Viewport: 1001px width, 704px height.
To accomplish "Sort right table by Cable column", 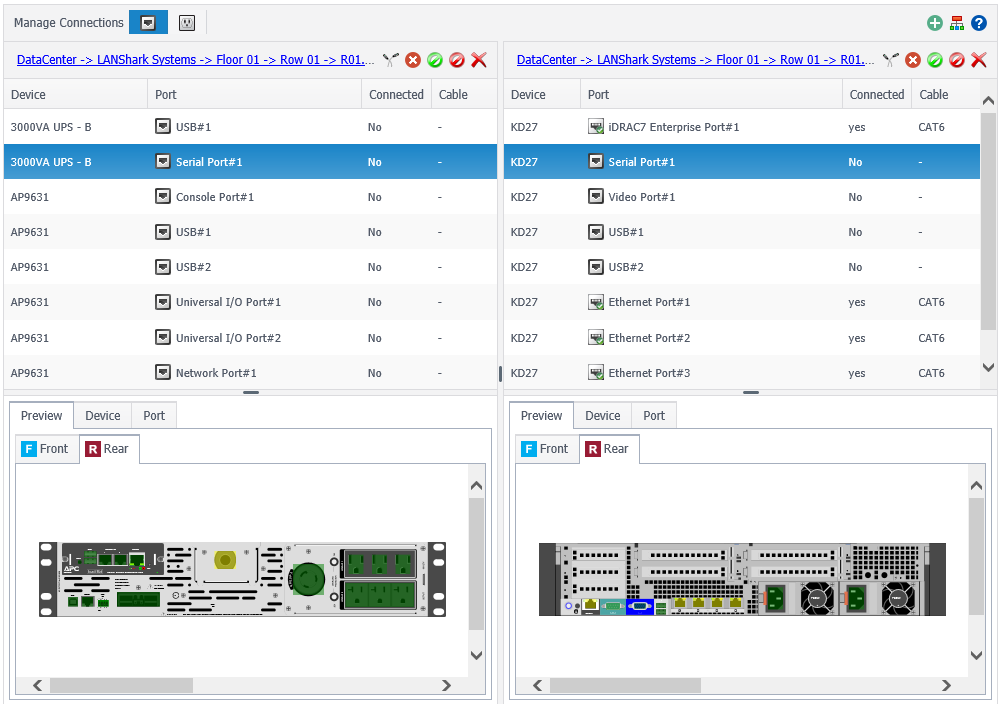I will 945,94.
